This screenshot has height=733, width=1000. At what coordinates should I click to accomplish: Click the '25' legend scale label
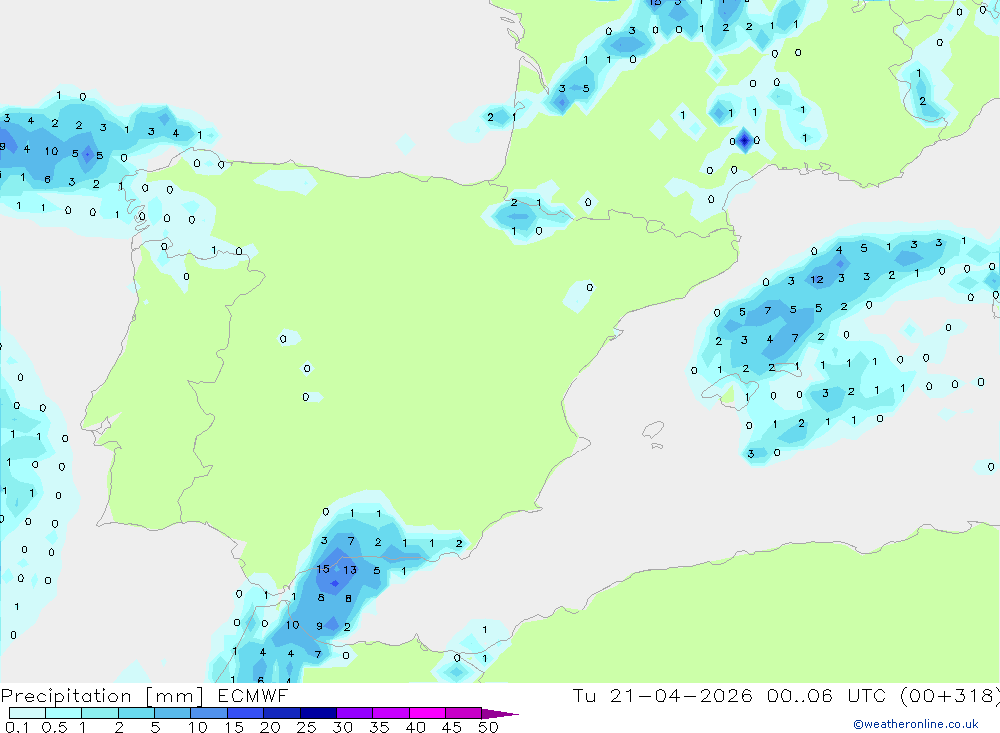(306, 727)
